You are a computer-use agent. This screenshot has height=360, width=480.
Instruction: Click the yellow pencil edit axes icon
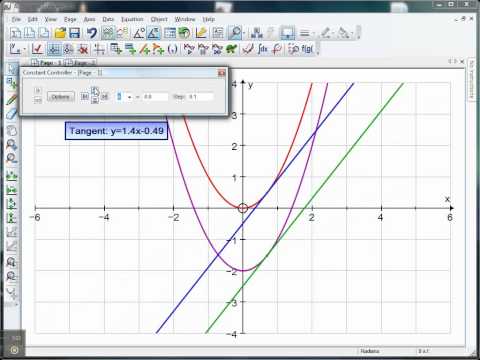click(x=201, y=33)
